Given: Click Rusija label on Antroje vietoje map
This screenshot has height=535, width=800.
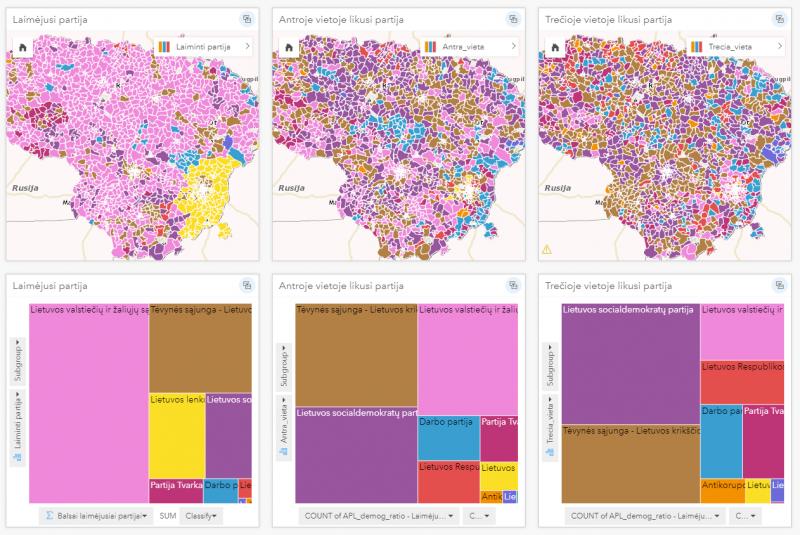Looking at the screenshot, I should click(291, 188).
